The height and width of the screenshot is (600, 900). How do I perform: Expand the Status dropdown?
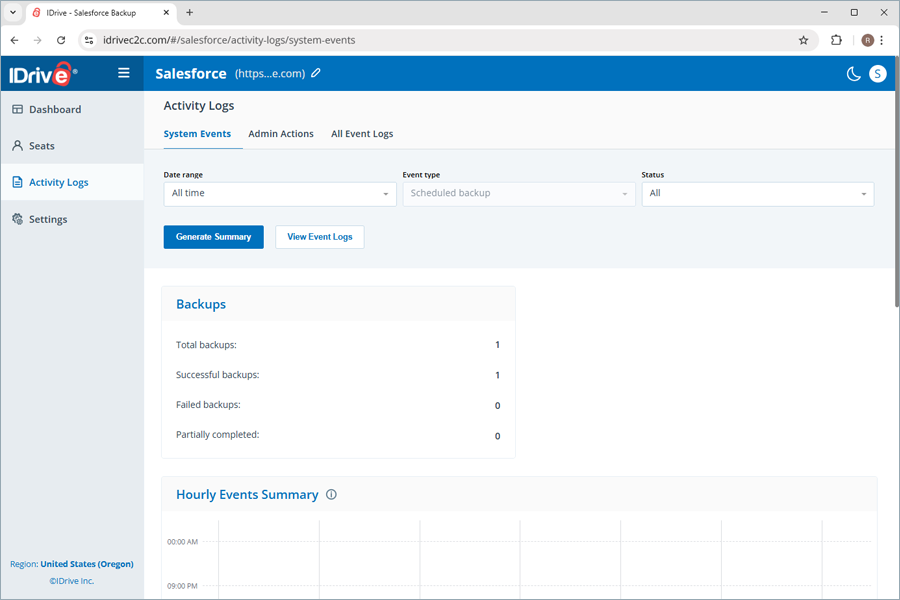pos(757,193)
